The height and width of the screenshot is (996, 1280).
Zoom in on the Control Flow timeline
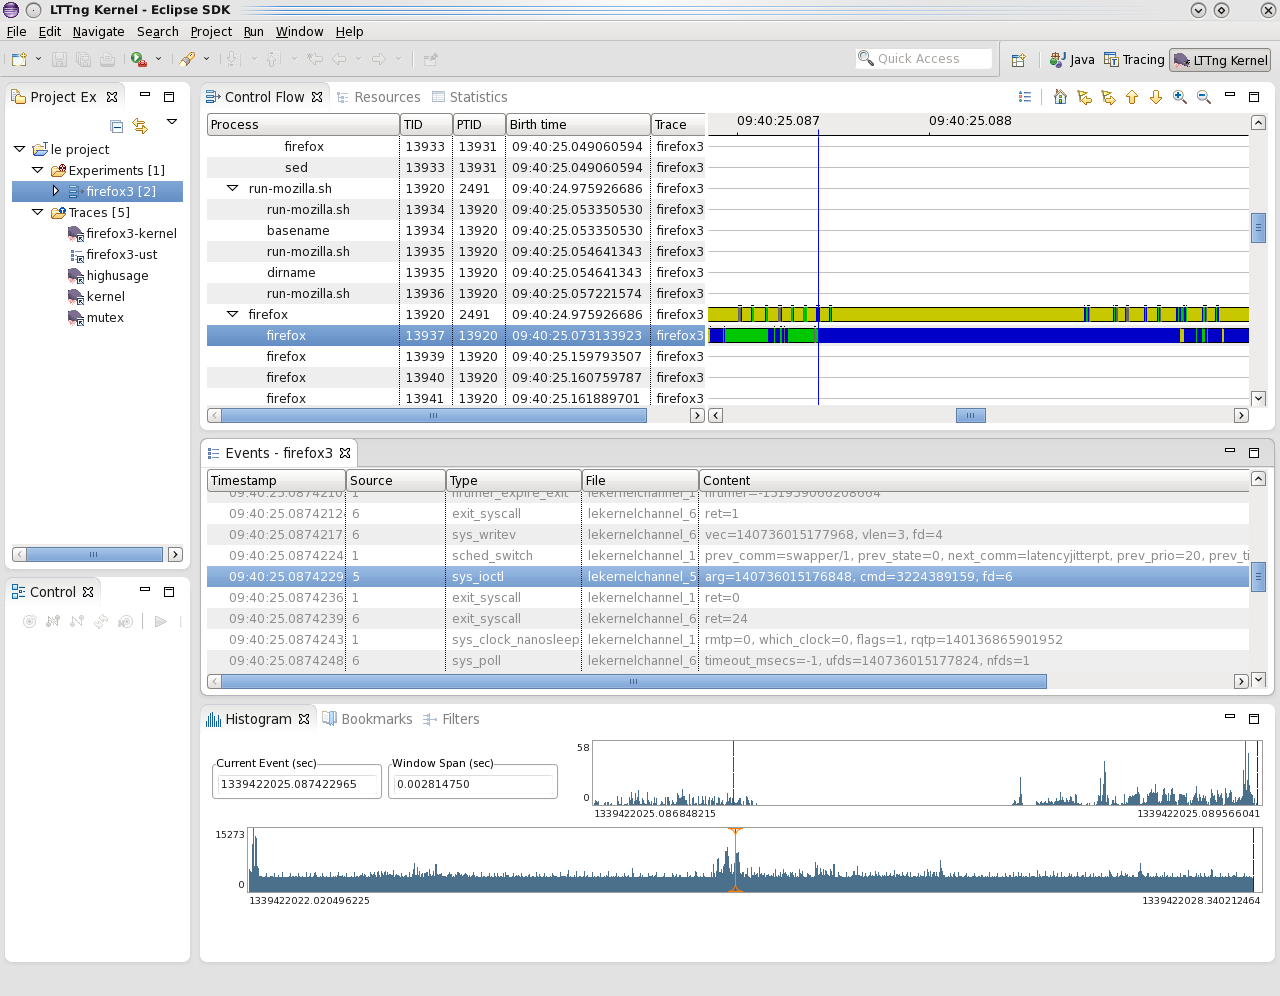tap(1180, 97)
